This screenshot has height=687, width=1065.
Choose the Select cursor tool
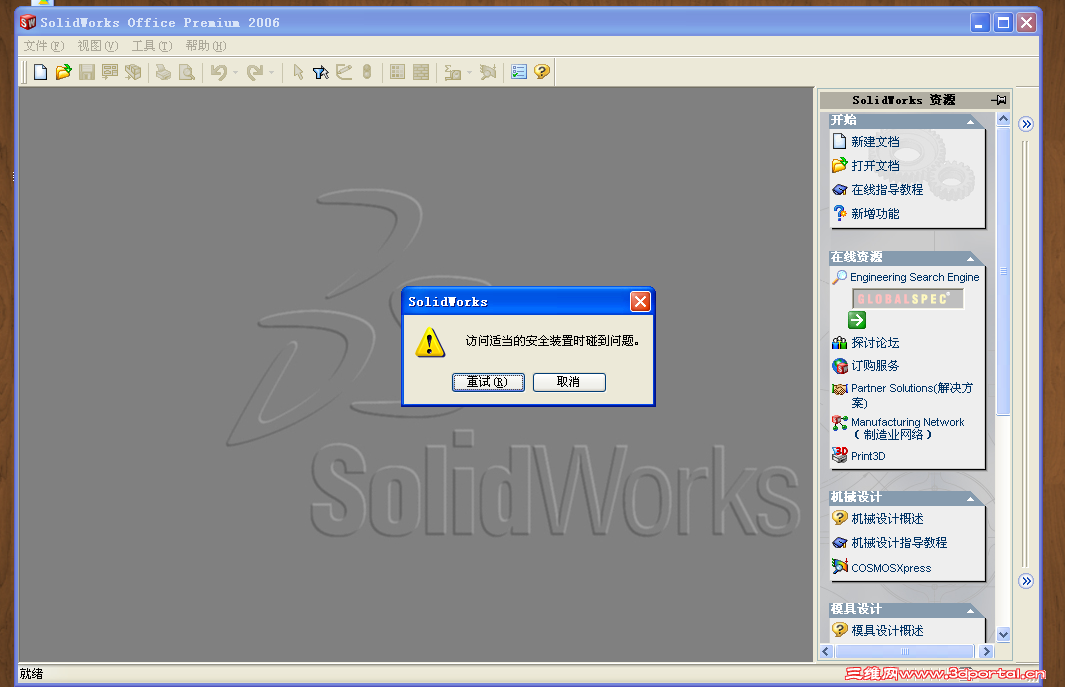[298, 72]
